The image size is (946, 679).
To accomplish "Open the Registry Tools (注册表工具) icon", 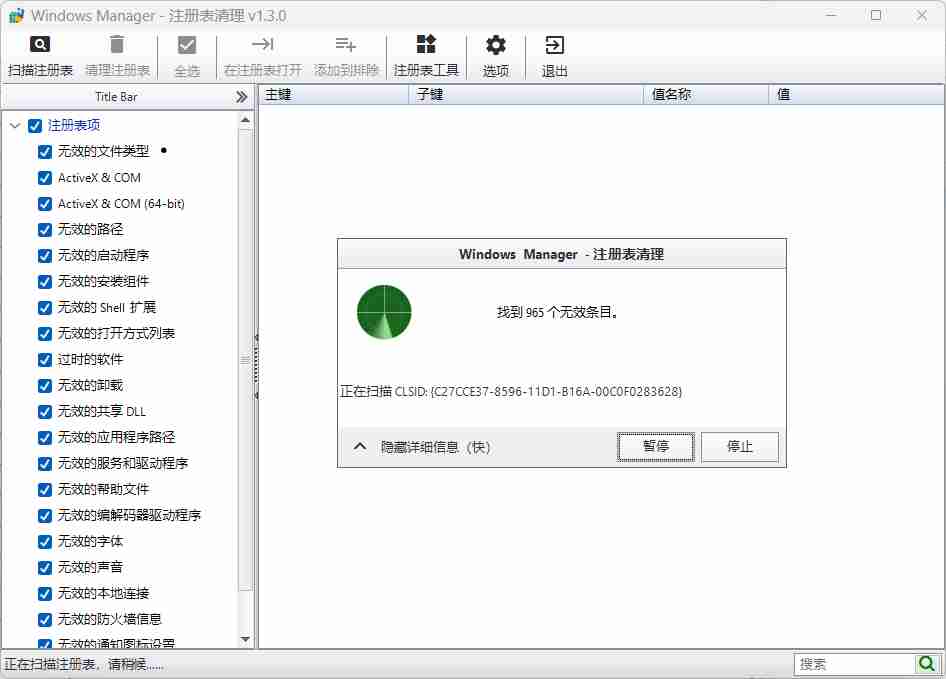I will click(426, 45).
